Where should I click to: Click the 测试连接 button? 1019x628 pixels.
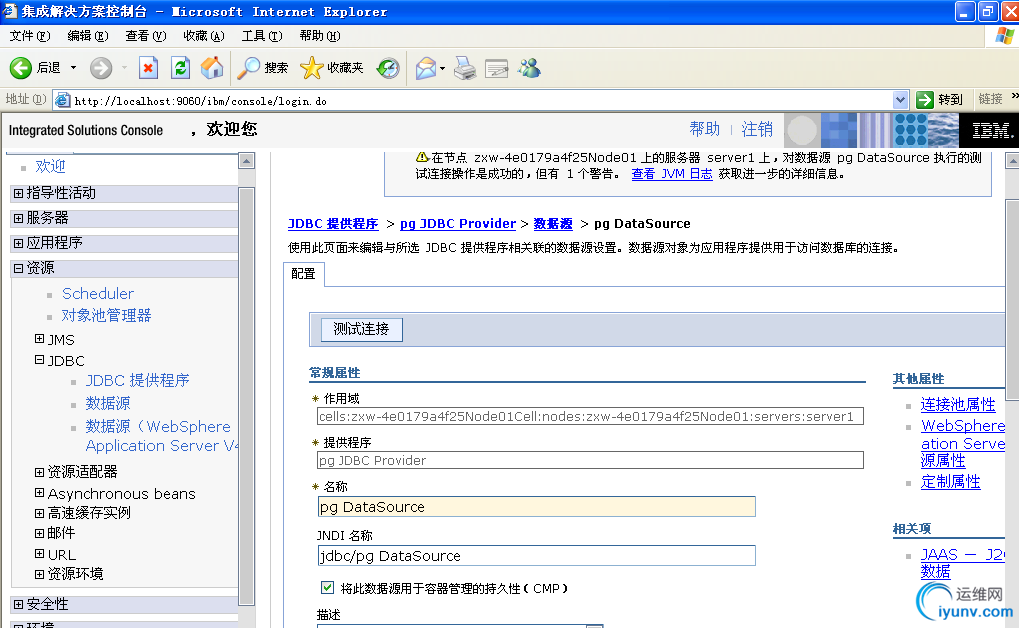[361, 329]
